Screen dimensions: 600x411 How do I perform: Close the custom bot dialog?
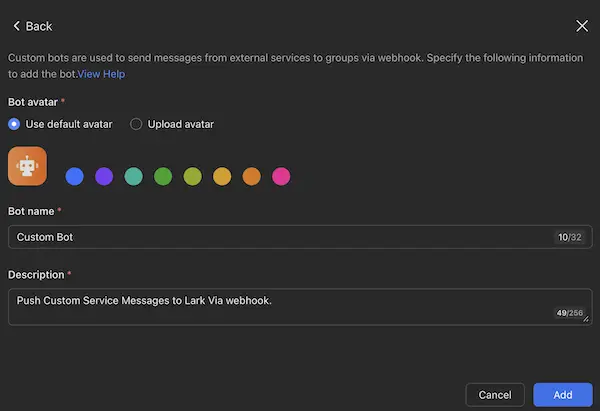coord(582,26)
